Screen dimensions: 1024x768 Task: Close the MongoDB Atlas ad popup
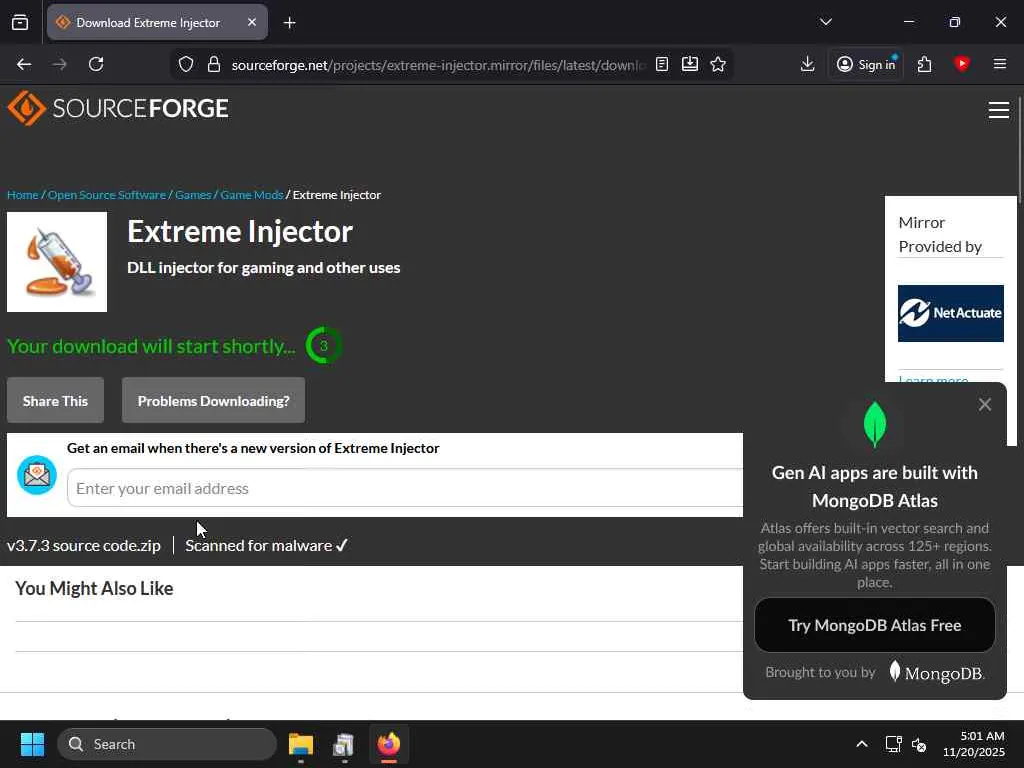(x=985, y=404)
